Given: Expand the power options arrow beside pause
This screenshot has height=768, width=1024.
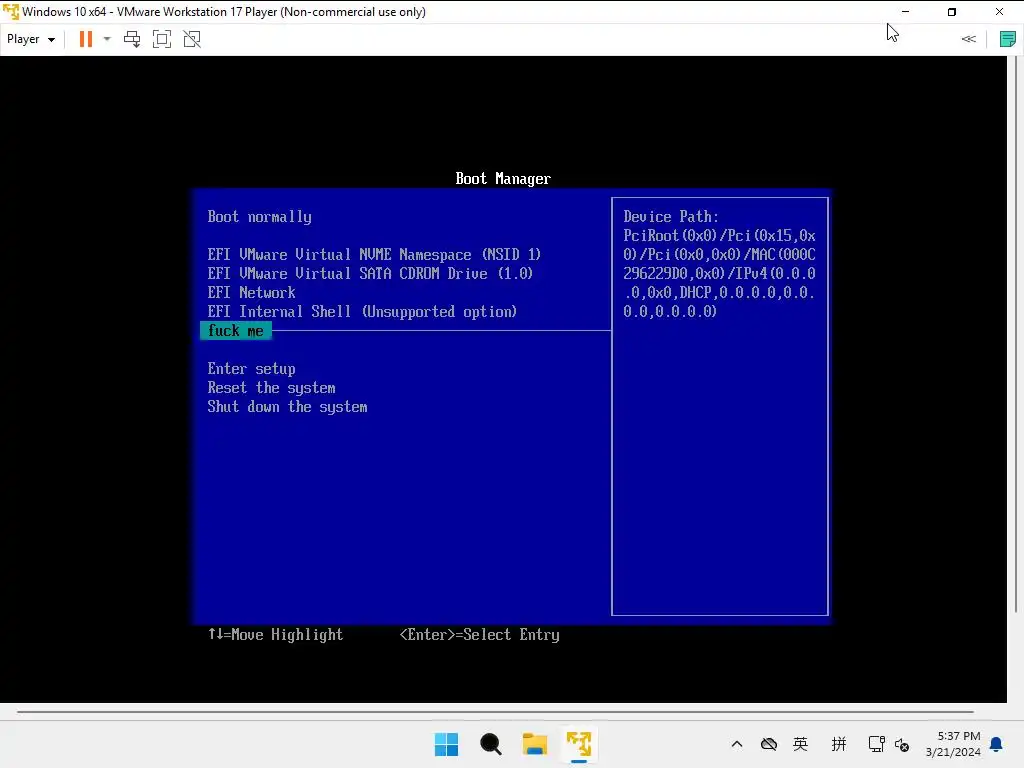Looking at the screenshot, I should 107,39.
